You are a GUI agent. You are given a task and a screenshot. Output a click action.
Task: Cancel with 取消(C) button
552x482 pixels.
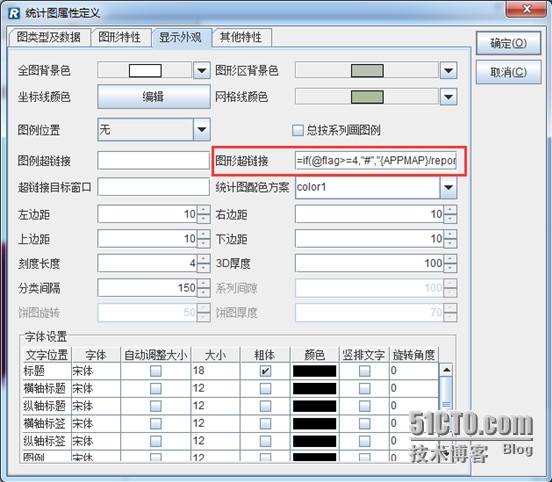click(508, 72)
